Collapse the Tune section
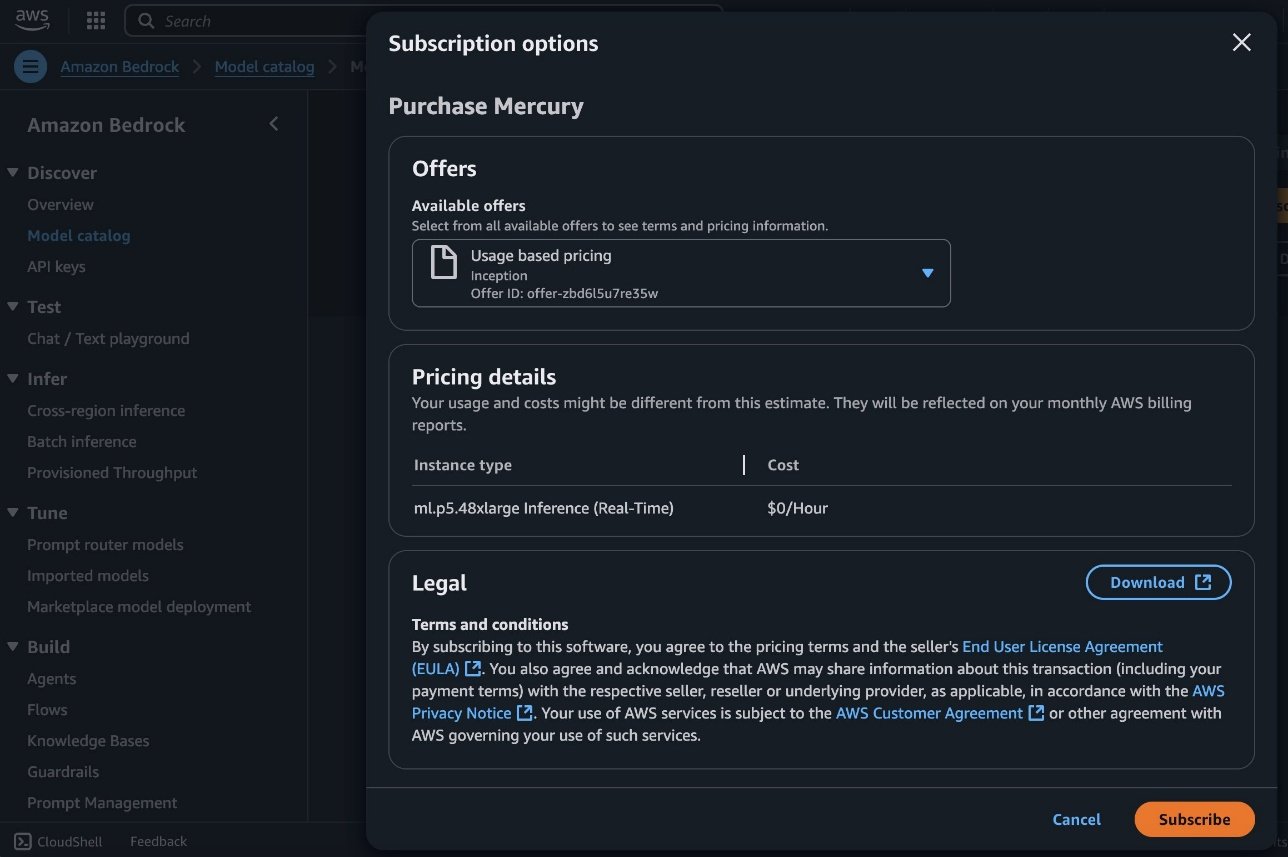Image resolution: width=1288 pixels, height=857 pixels. 13,512
